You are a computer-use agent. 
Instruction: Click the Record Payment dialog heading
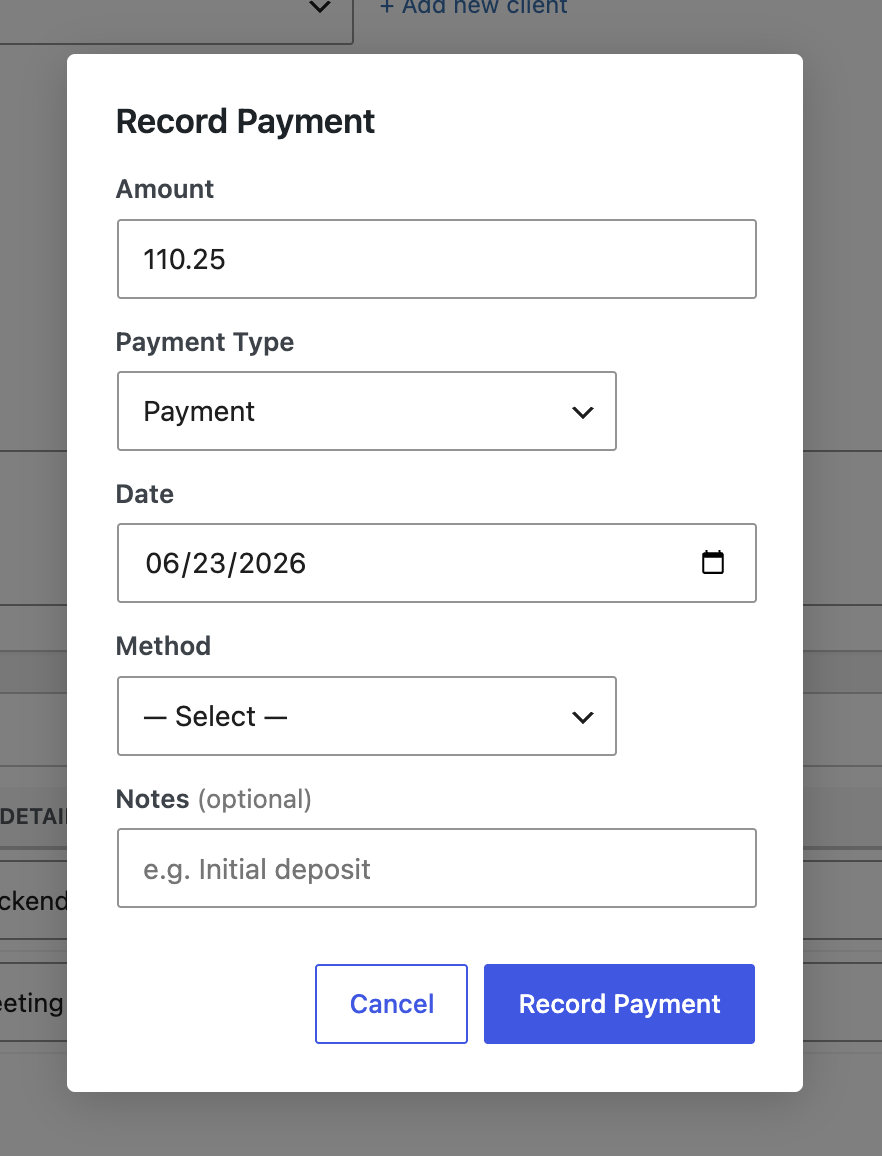246,122
